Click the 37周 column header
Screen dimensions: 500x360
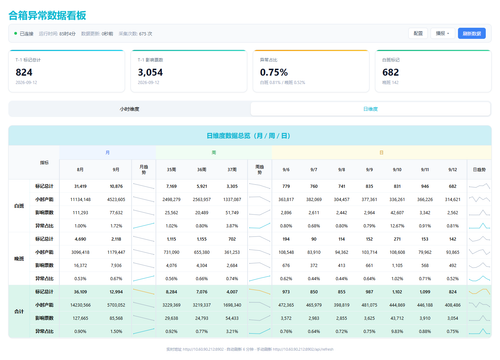(x=232, y=170)
